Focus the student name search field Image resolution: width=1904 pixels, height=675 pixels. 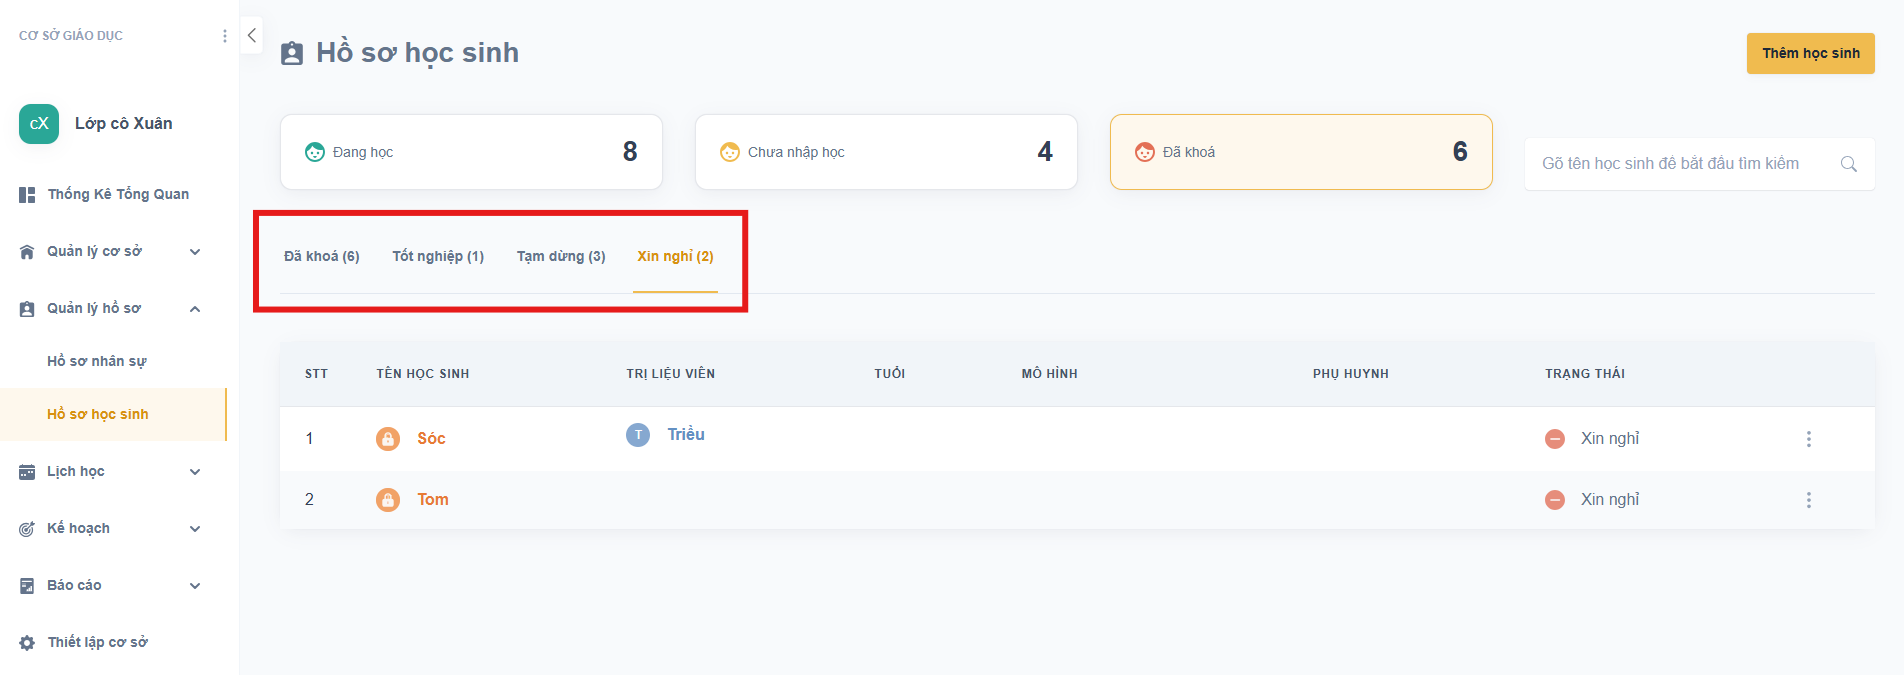pyautogui.click(x=1680, y=164)
